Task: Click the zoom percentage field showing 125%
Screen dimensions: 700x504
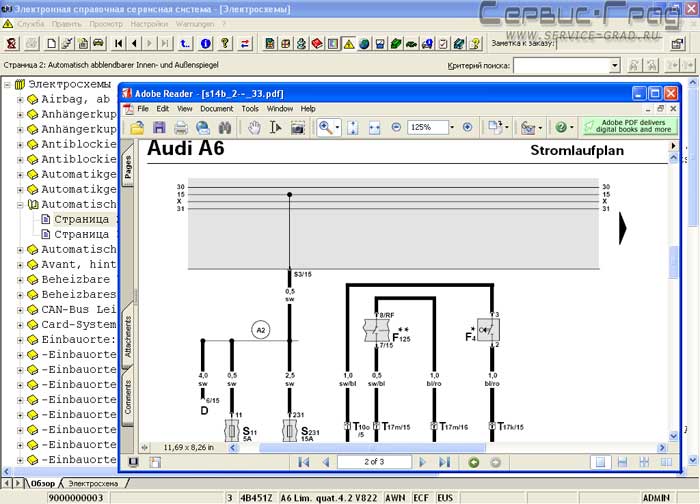Action: [x=428, y=127]
